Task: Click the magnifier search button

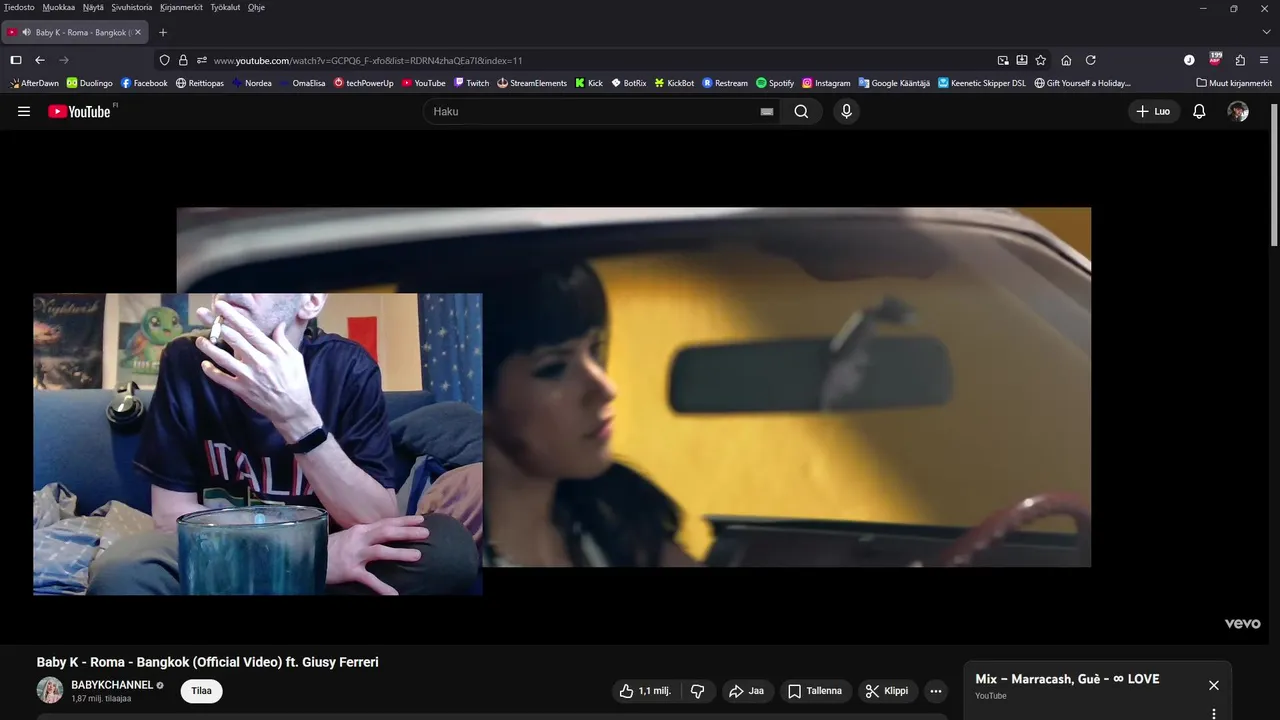Action: point(801,111)
